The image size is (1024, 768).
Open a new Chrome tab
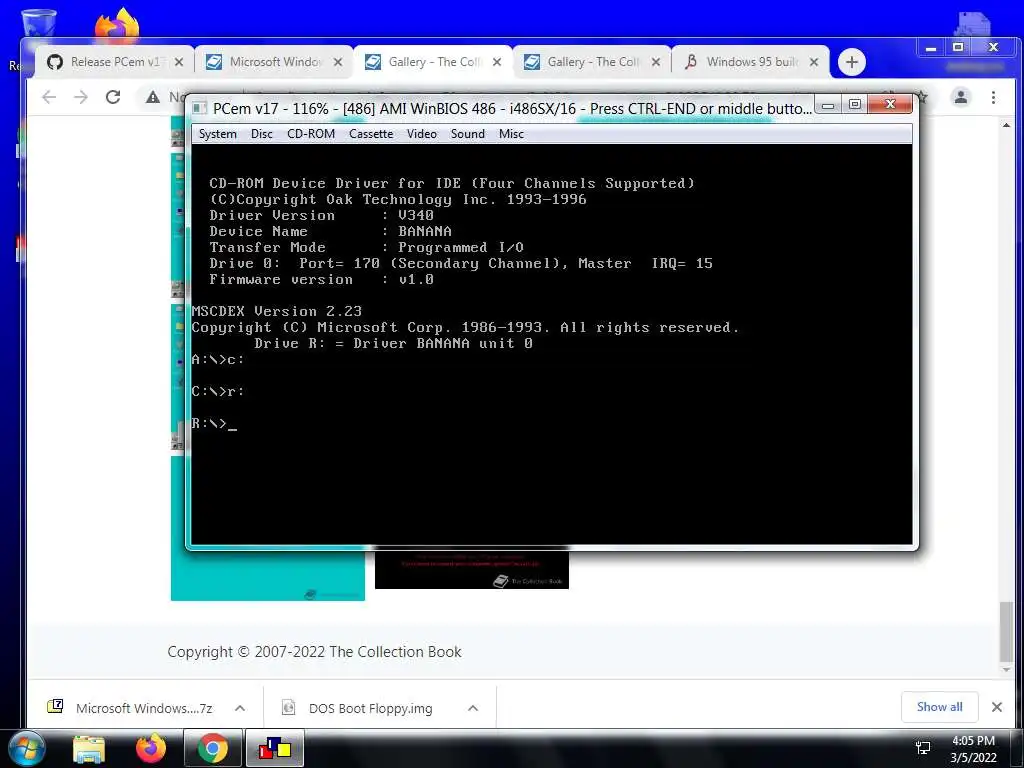[851, 62]
